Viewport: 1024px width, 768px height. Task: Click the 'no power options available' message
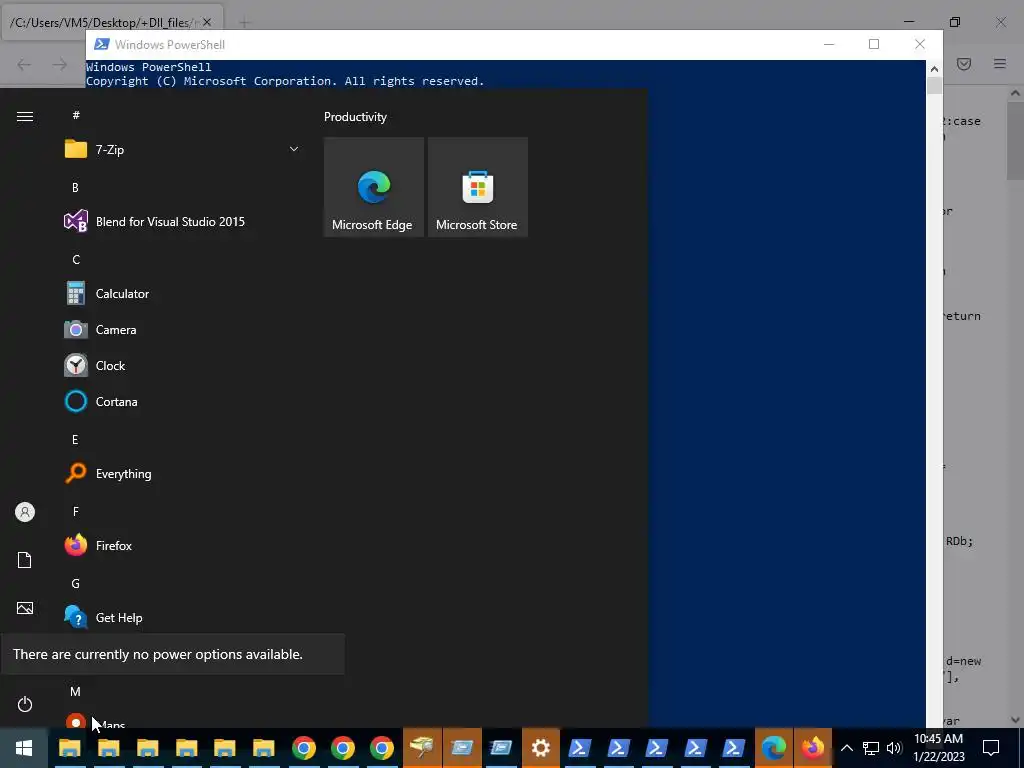[x=157, y=654]
